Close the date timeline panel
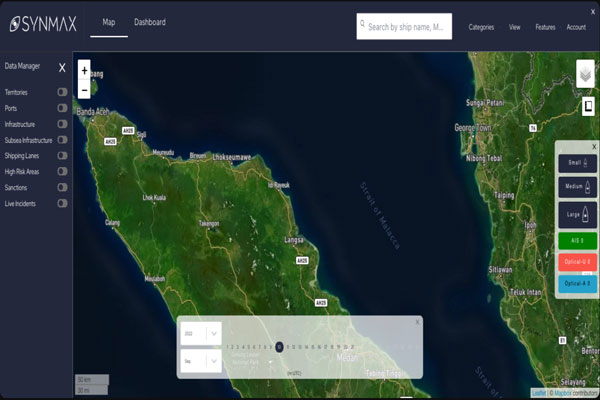The width and height of the screenshot is (600, 400). 417,322
